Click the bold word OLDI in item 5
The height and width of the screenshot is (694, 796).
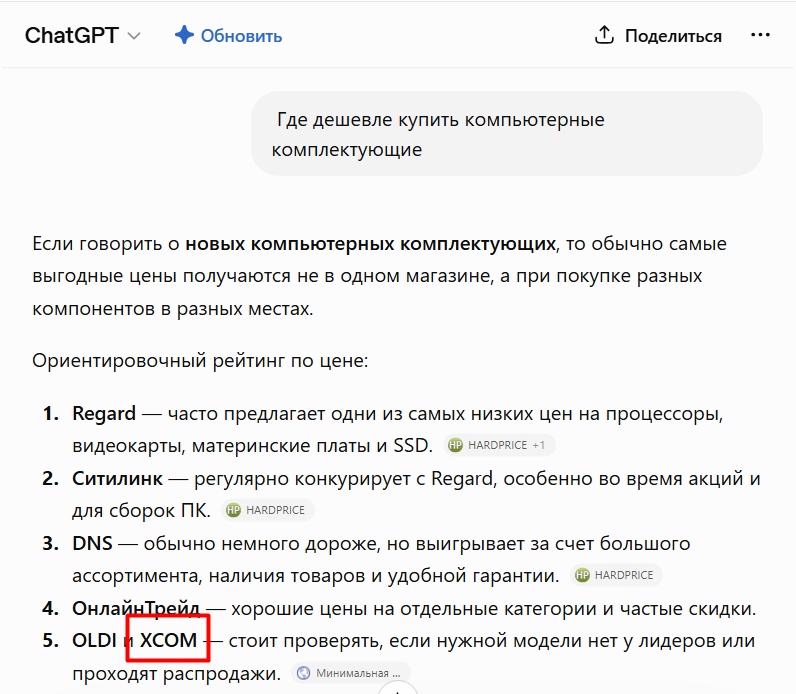(94, 641)
